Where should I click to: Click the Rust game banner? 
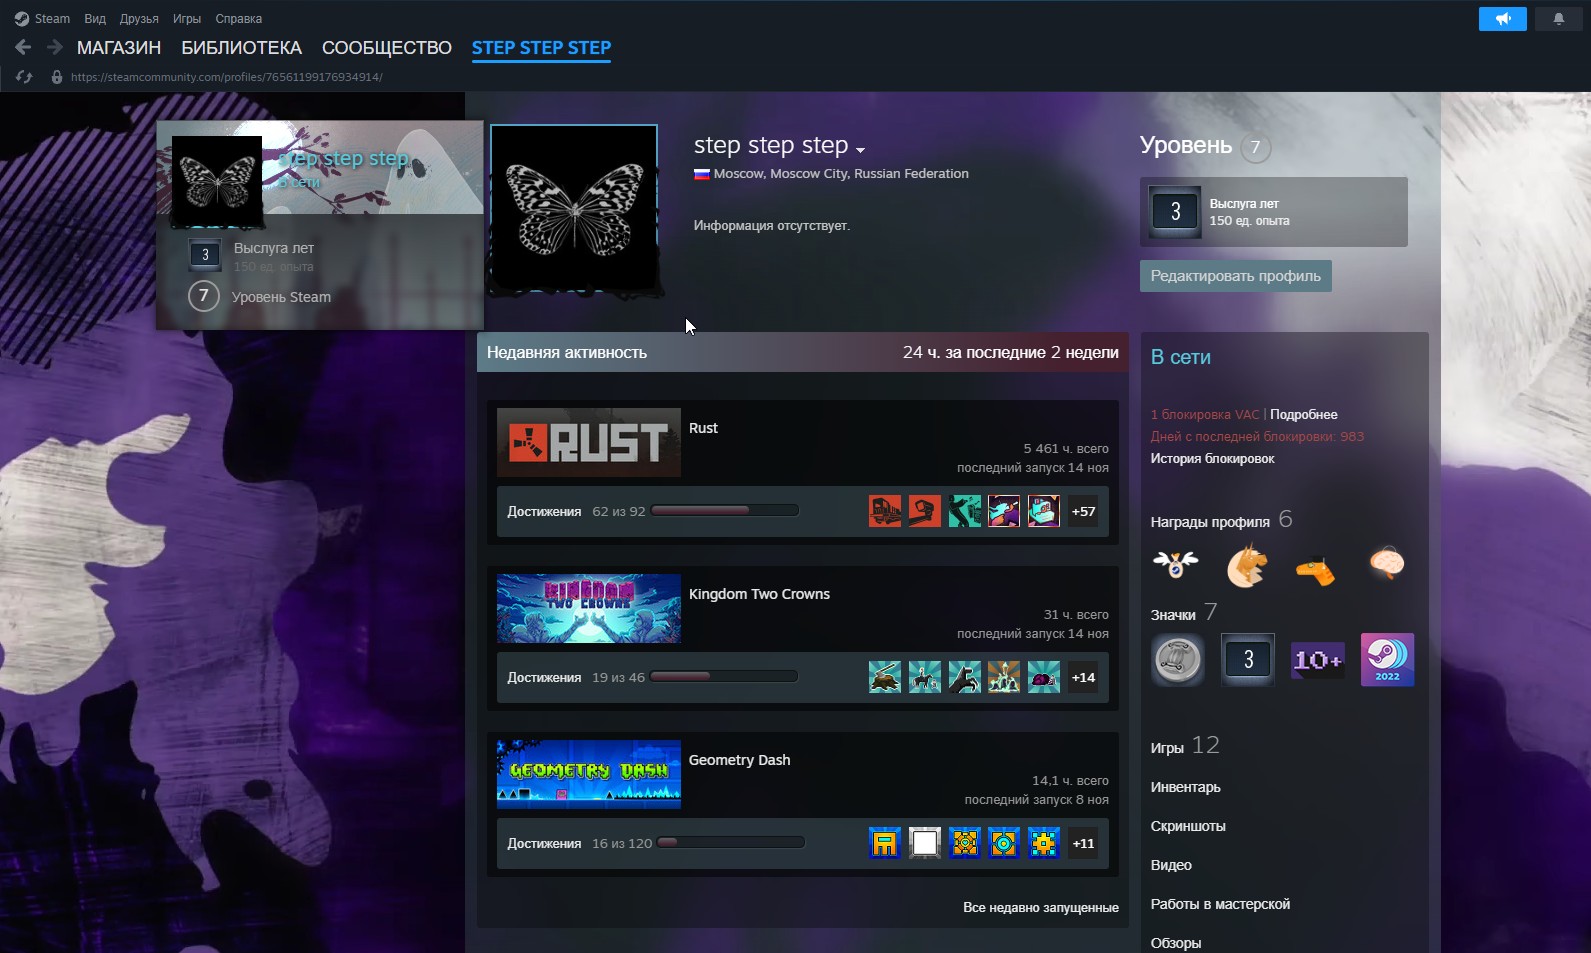(589, 442)
